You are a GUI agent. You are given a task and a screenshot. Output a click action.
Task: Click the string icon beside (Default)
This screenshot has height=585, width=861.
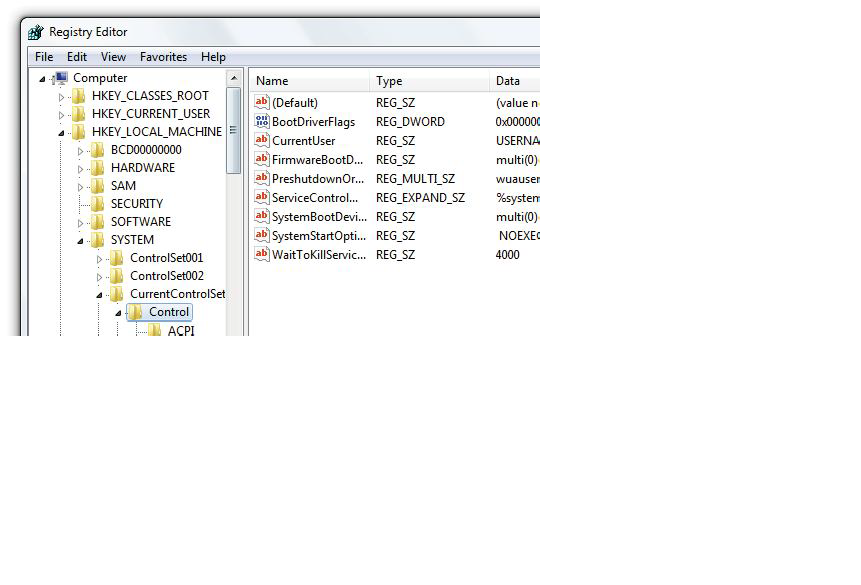pyautogui.click(x=261, y=102)
